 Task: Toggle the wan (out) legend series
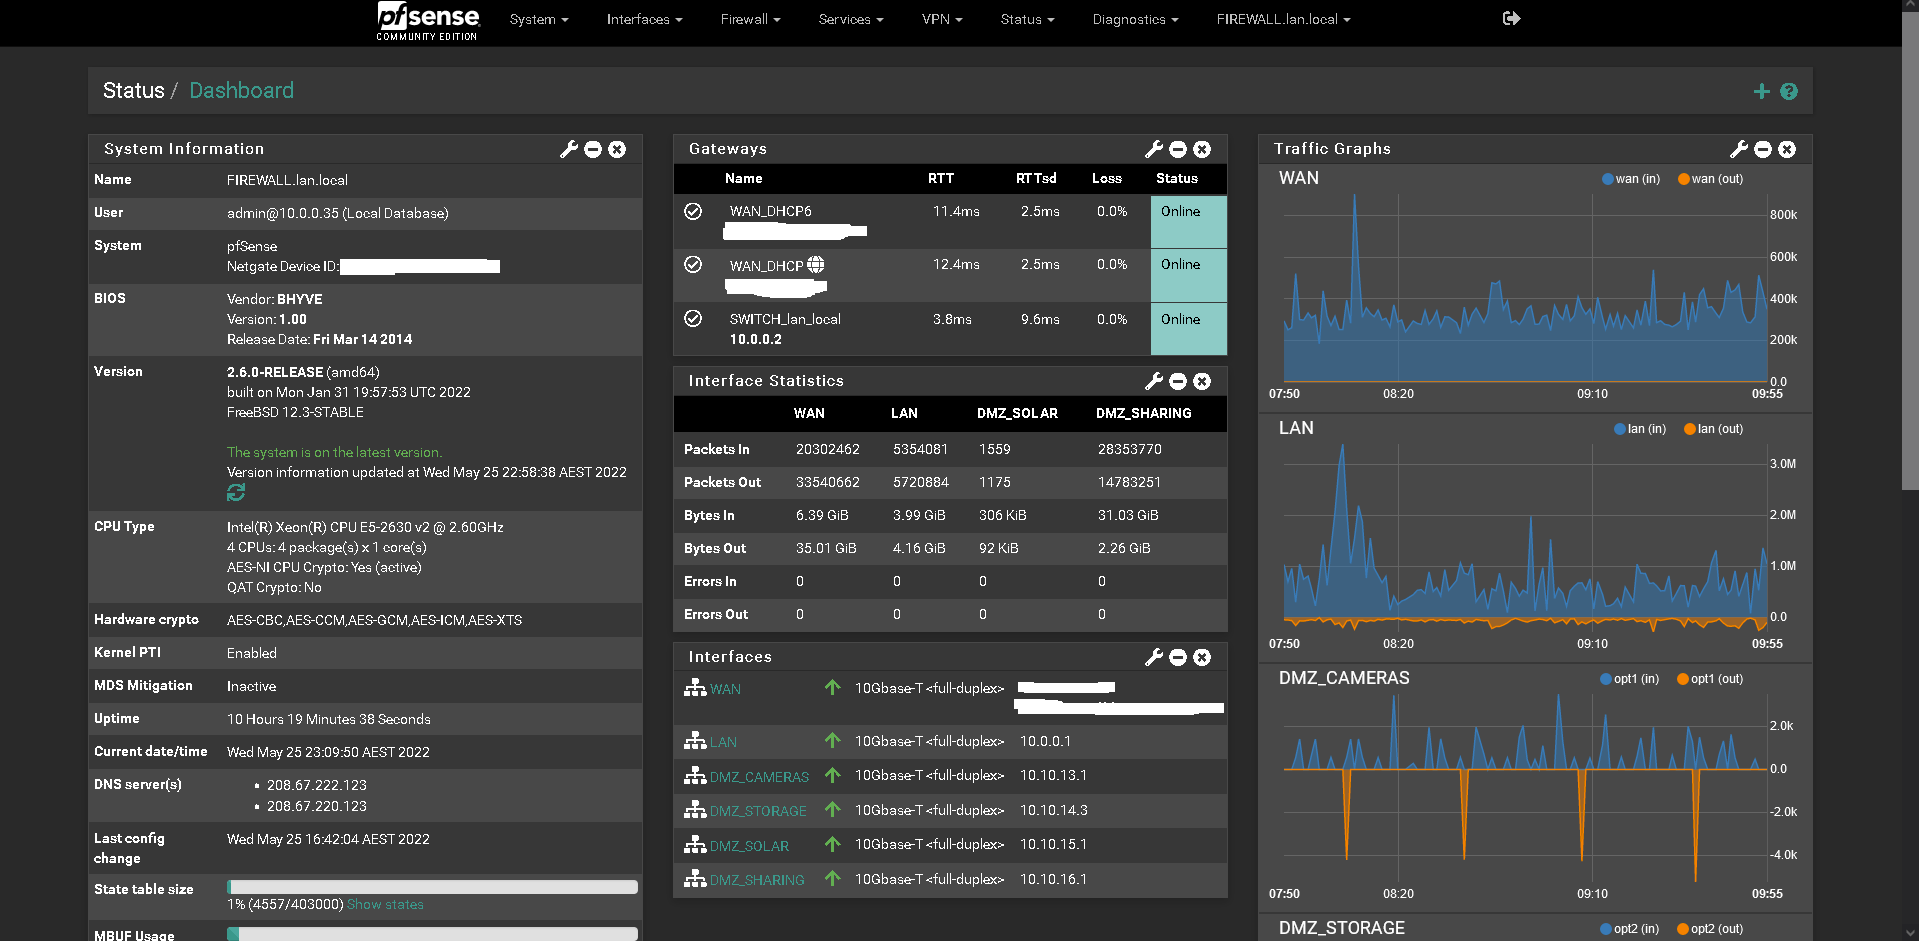click(x=1710, y=179)
